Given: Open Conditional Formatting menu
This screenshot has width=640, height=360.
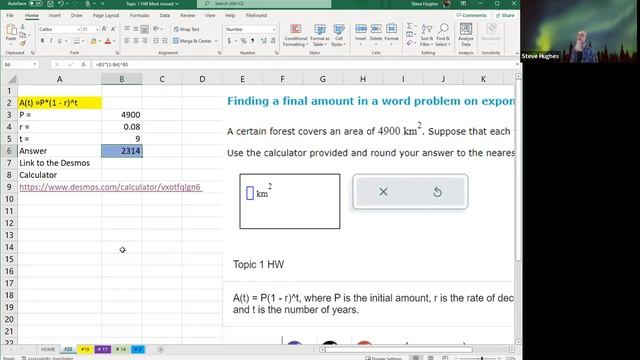Looking at the screenshot, I should [296, 35].
